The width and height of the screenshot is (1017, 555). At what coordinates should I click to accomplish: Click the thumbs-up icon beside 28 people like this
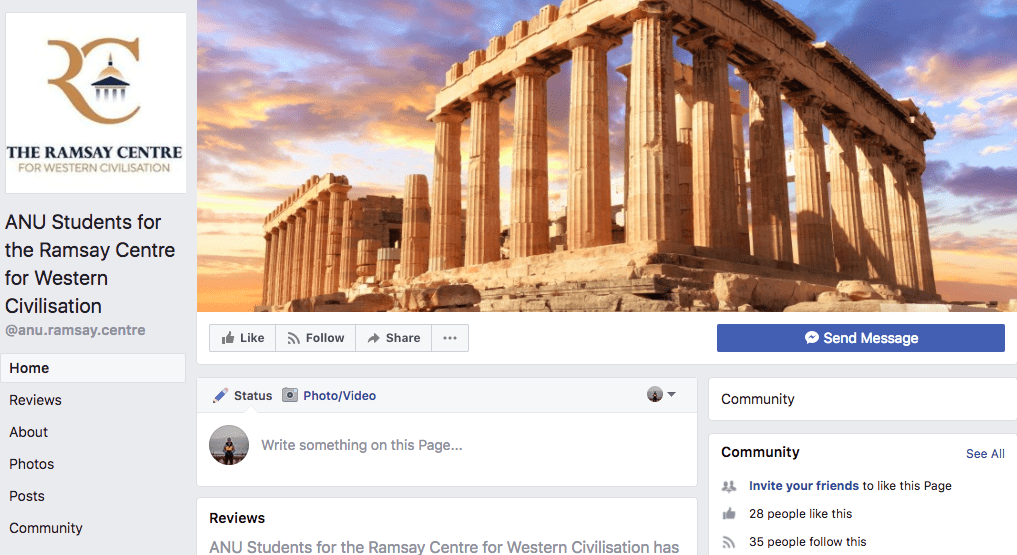pos(729,514)
